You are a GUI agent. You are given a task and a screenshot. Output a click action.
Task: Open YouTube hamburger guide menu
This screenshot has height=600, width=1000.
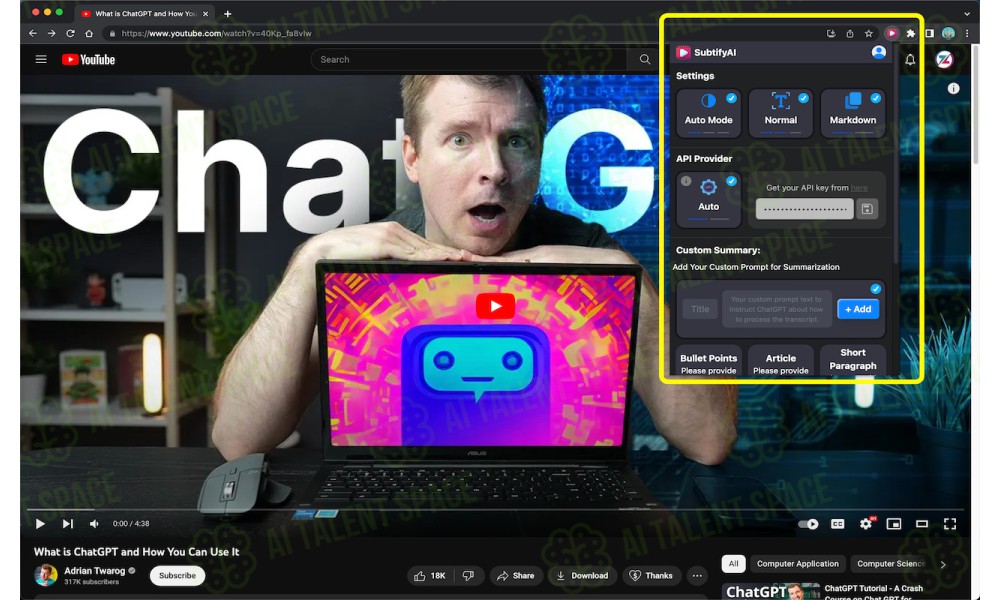41,59
